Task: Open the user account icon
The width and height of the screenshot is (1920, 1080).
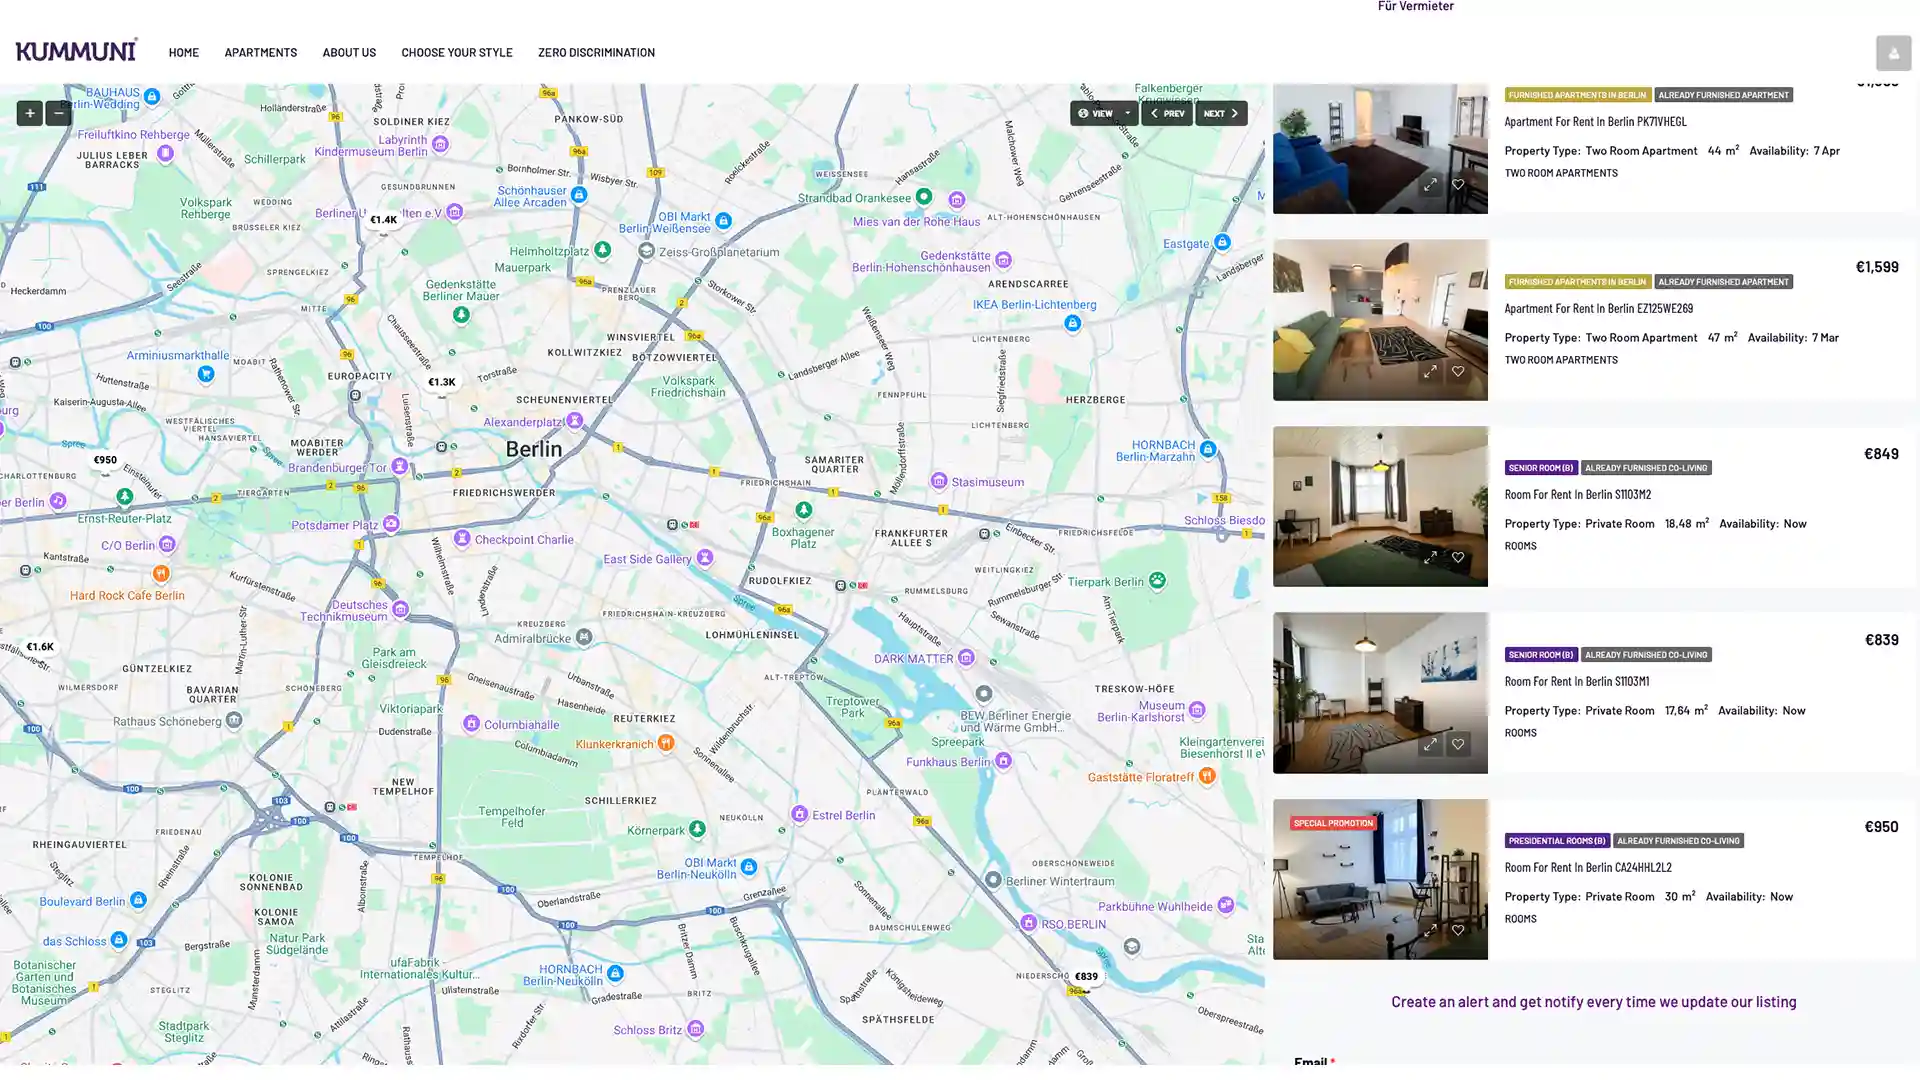Action: (x=1892, y=53)
